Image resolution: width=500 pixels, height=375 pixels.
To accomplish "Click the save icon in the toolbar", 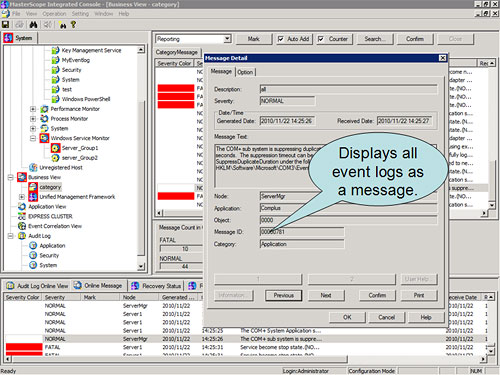I will (5, 24).
